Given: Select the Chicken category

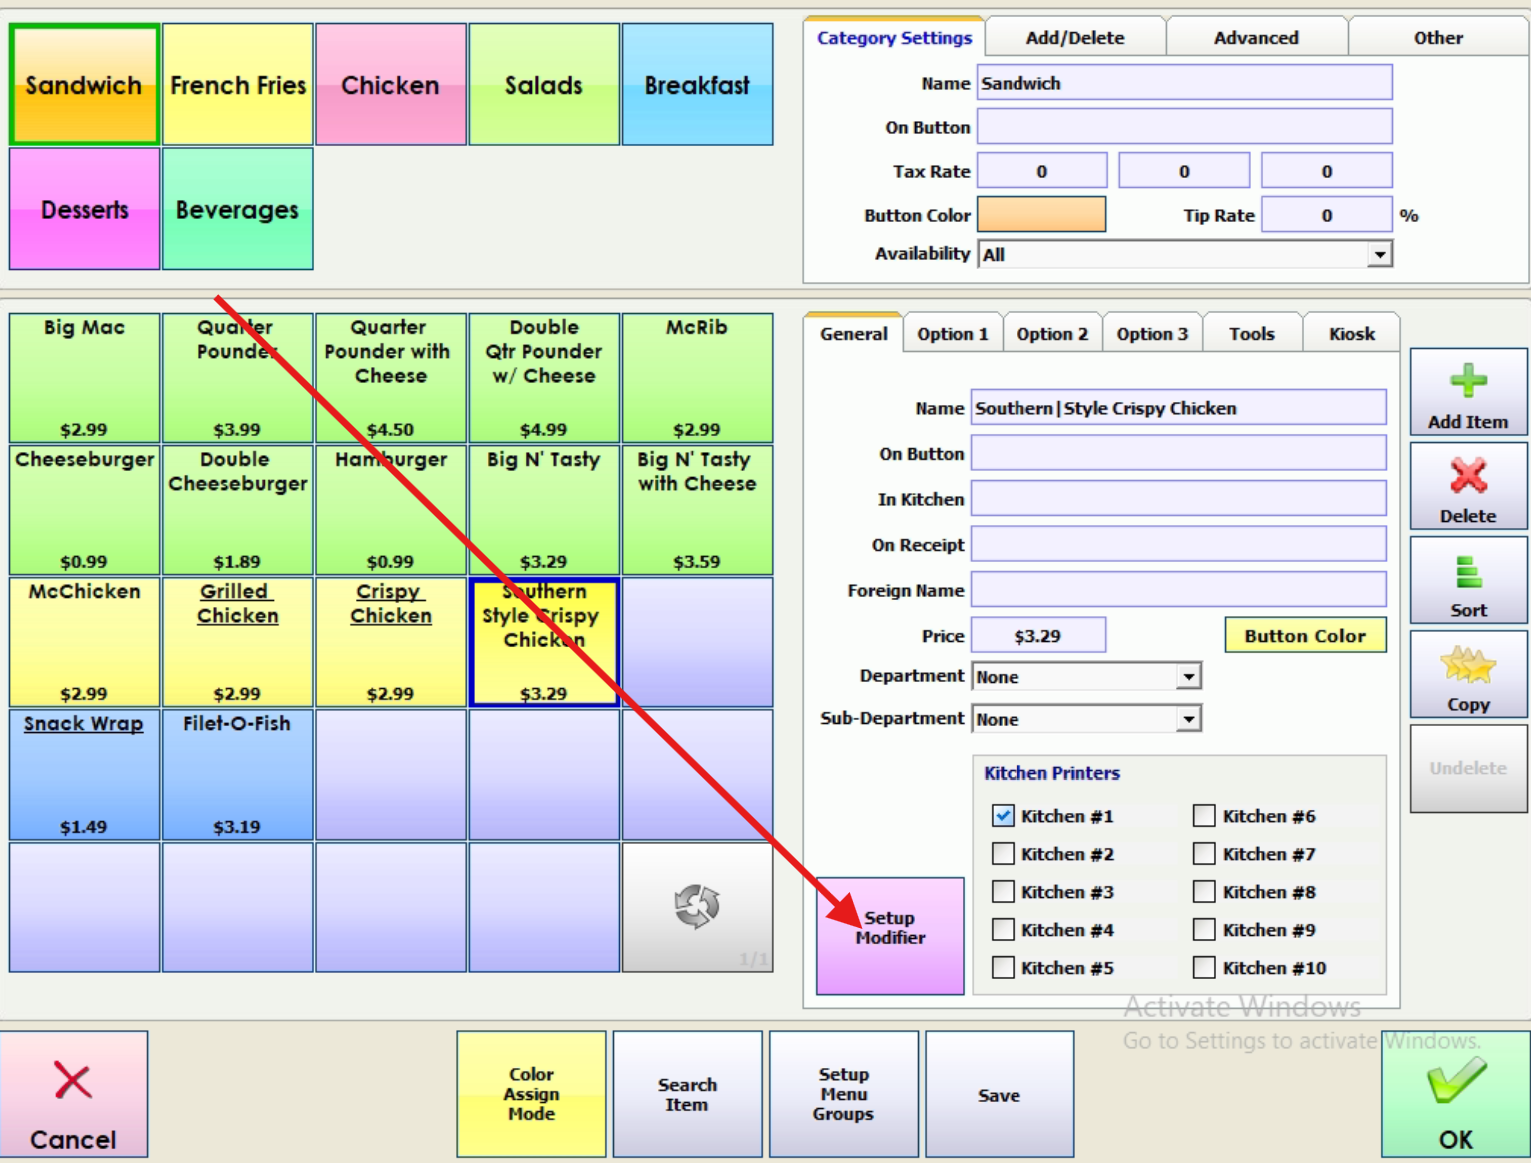Looking at the screenshot, I should click(x=391, y=85).
